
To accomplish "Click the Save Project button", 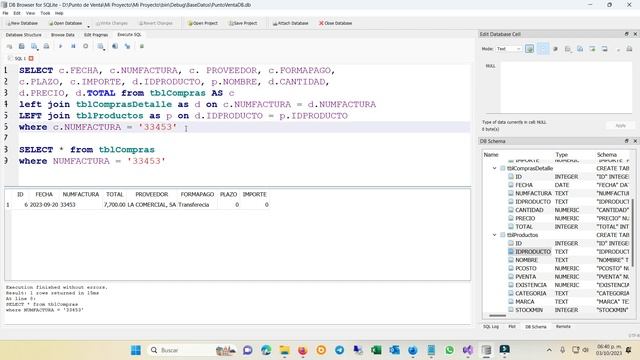I will 243,23.
